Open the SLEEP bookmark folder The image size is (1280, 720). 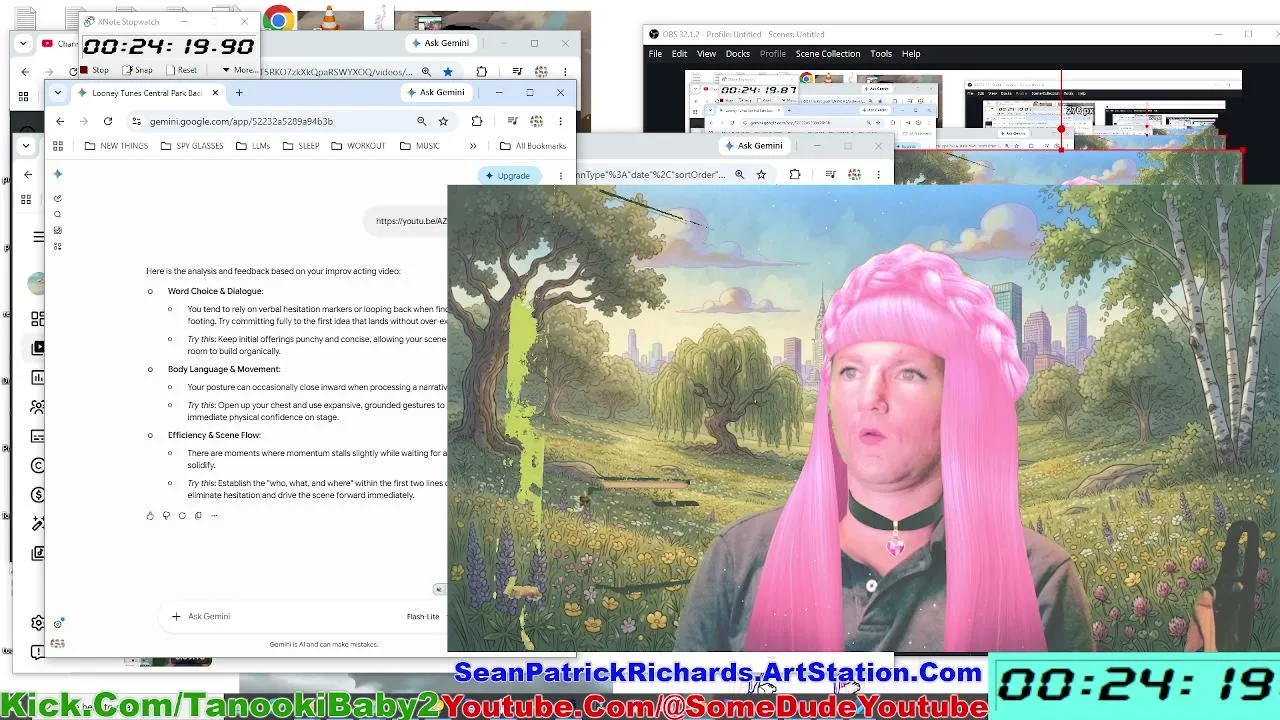[x=301, y=146]
